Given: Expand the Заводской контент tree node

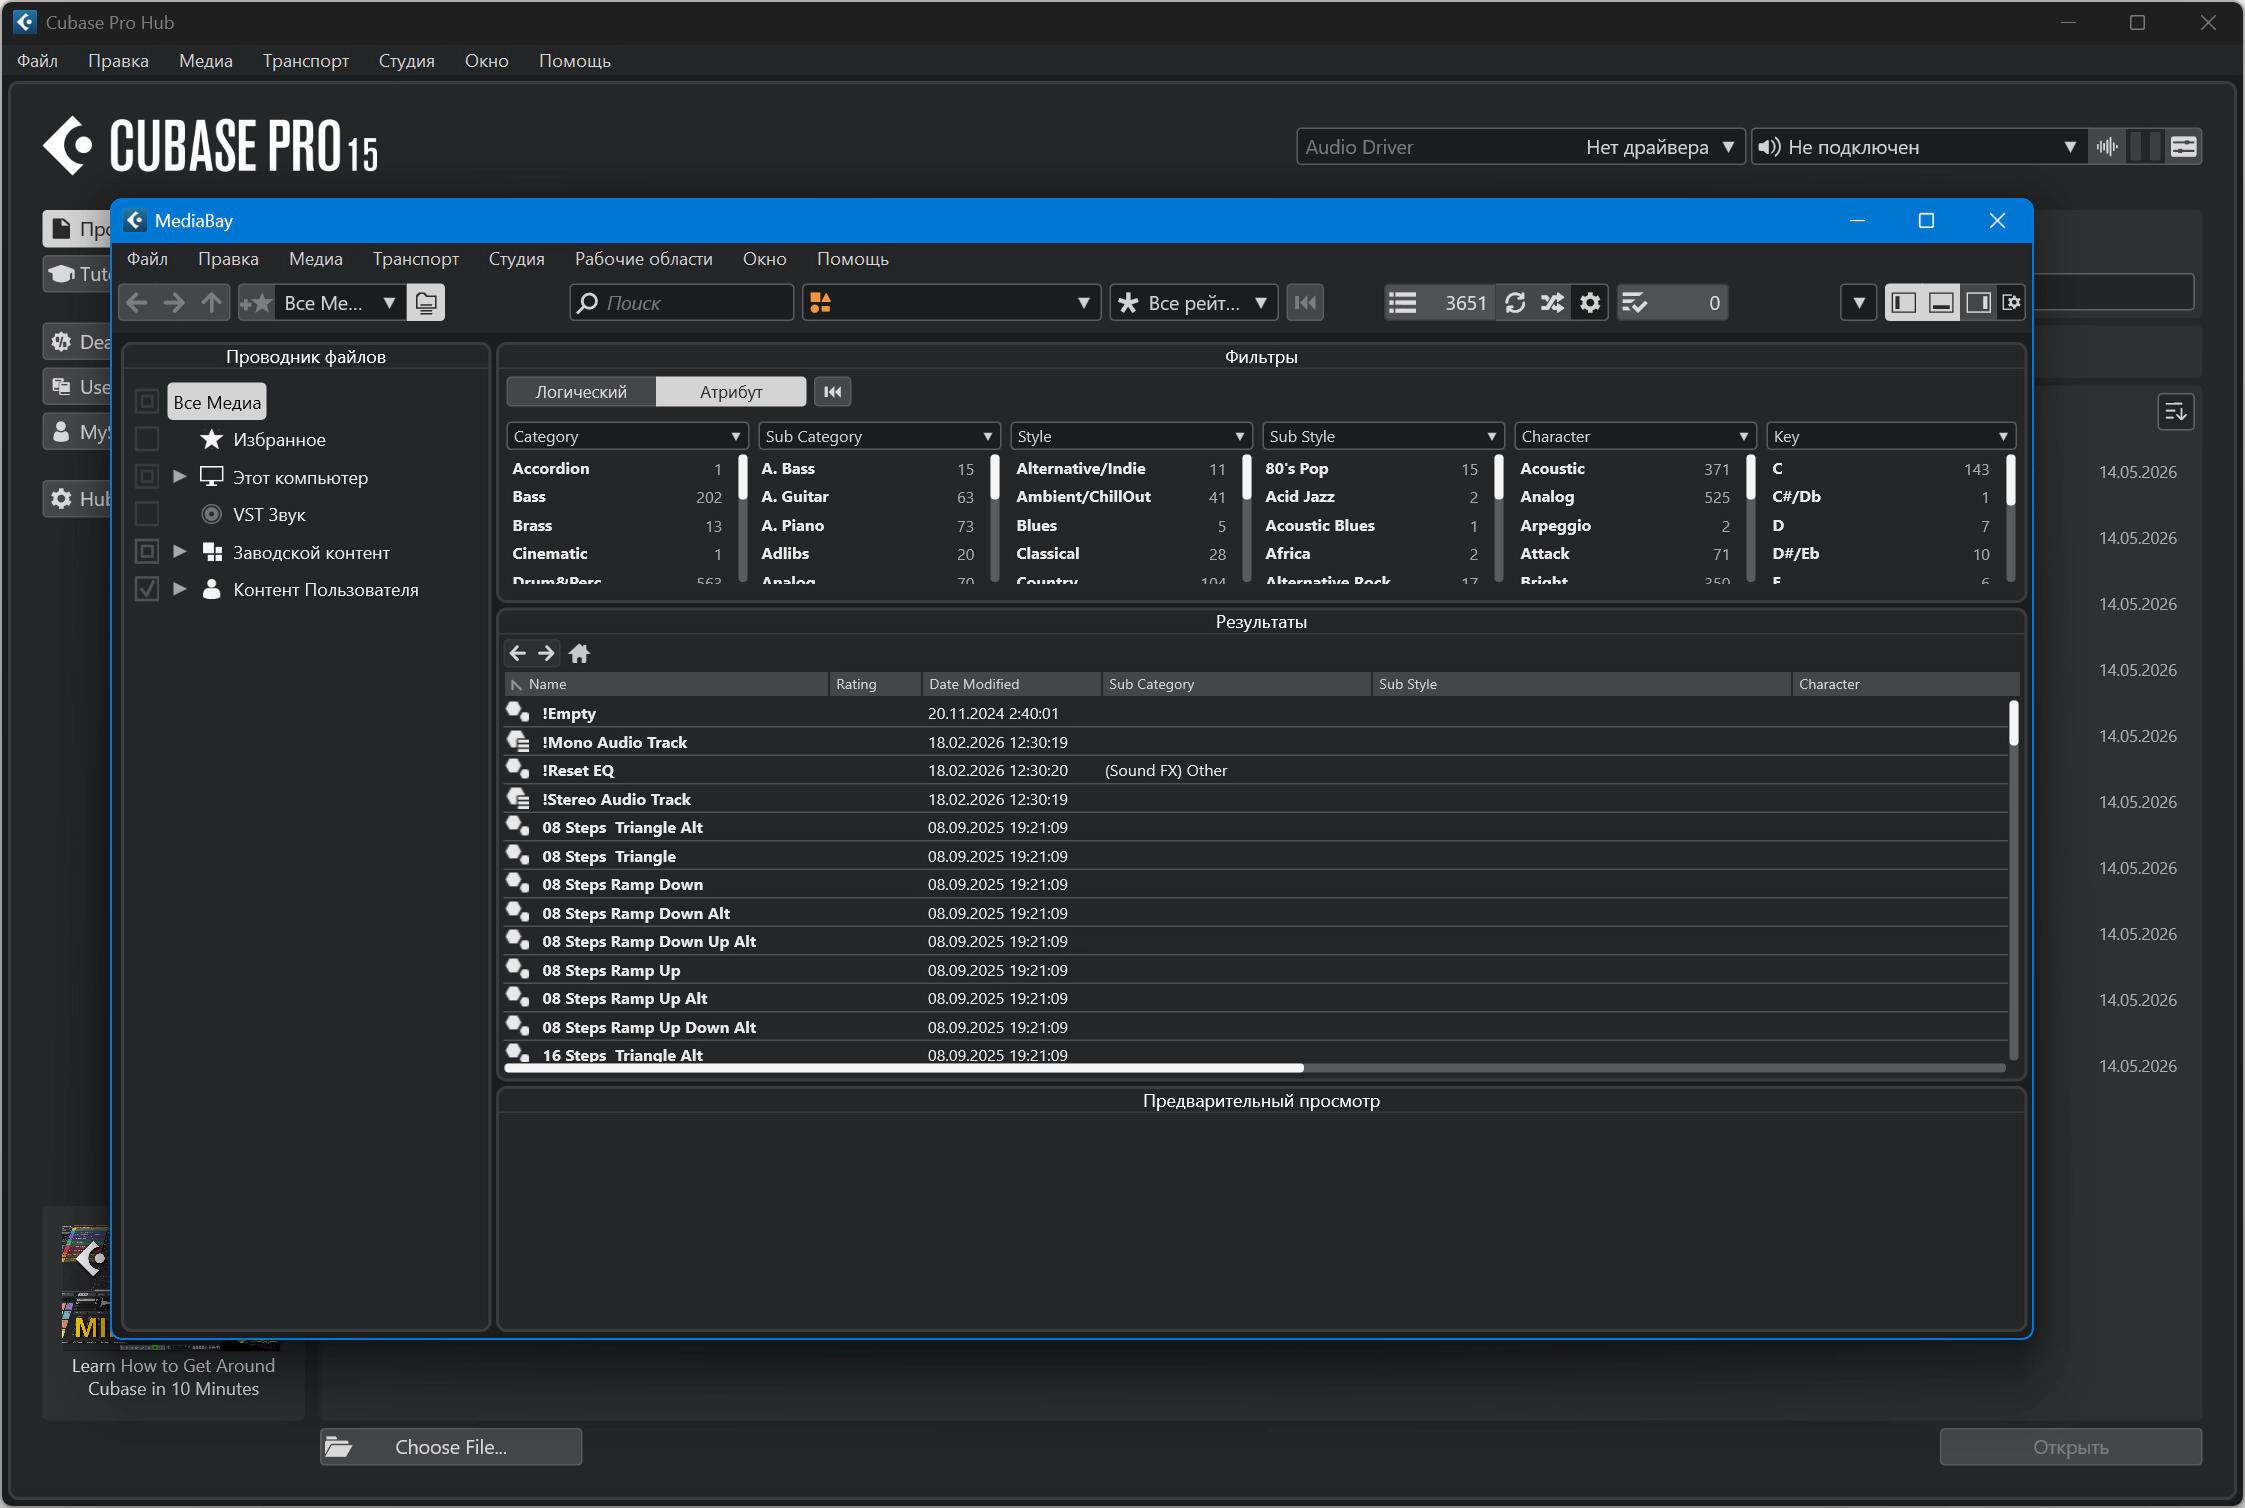Looking at the screenshot, I should [x=180, y=552].
